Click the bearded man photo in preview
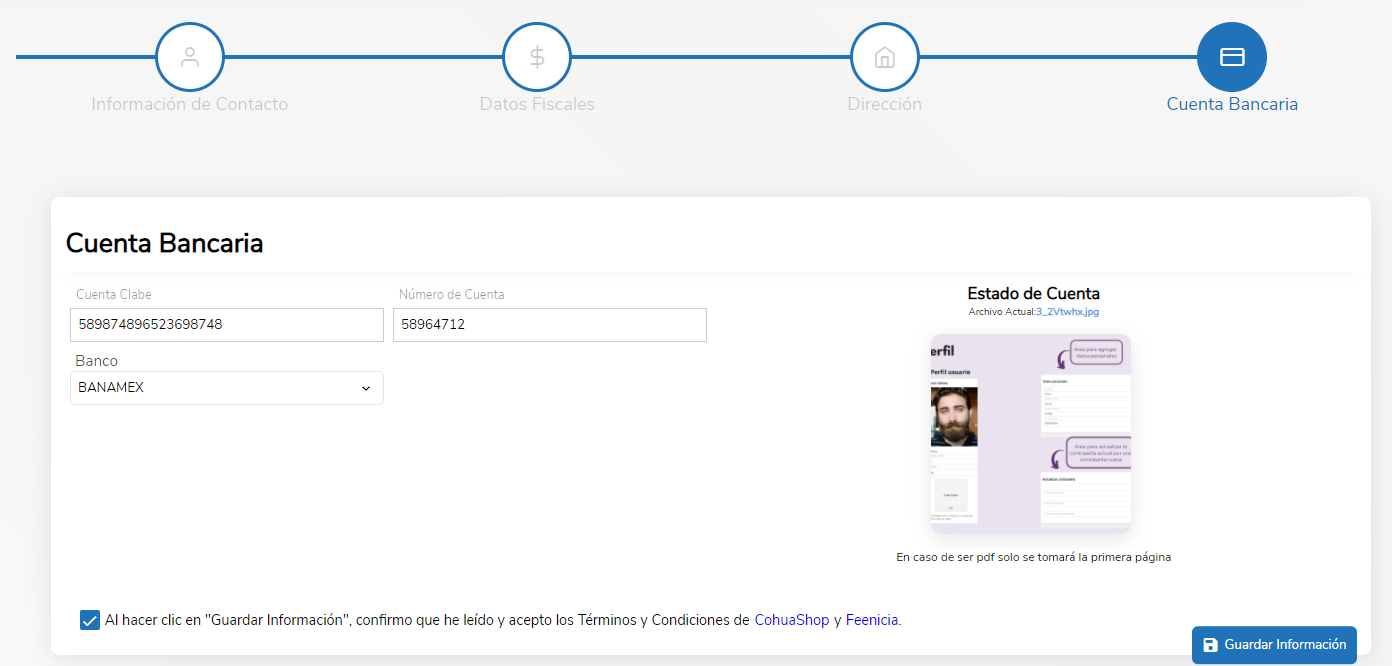The image size is (1392, 666). (954, 416)
